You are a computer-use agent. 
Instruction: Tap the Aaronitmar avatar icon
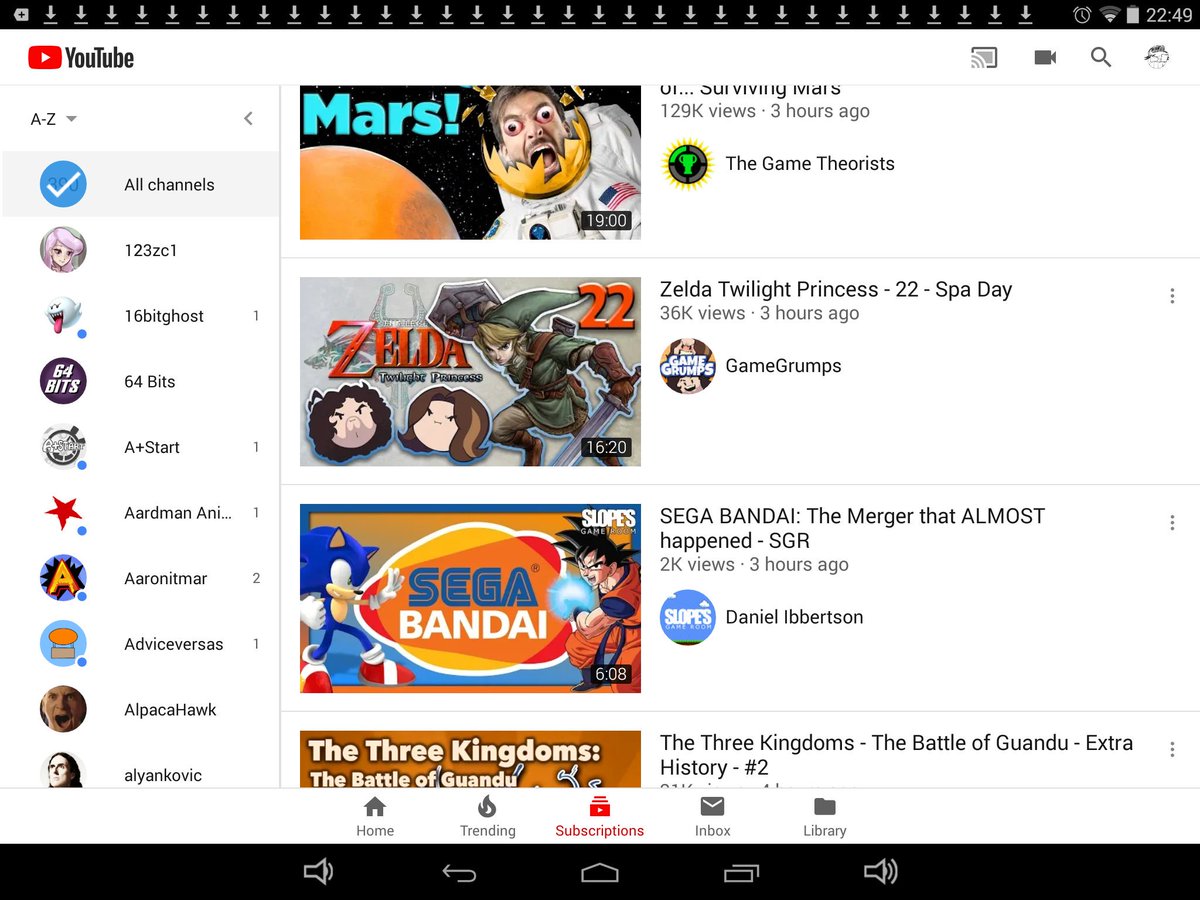63,578
